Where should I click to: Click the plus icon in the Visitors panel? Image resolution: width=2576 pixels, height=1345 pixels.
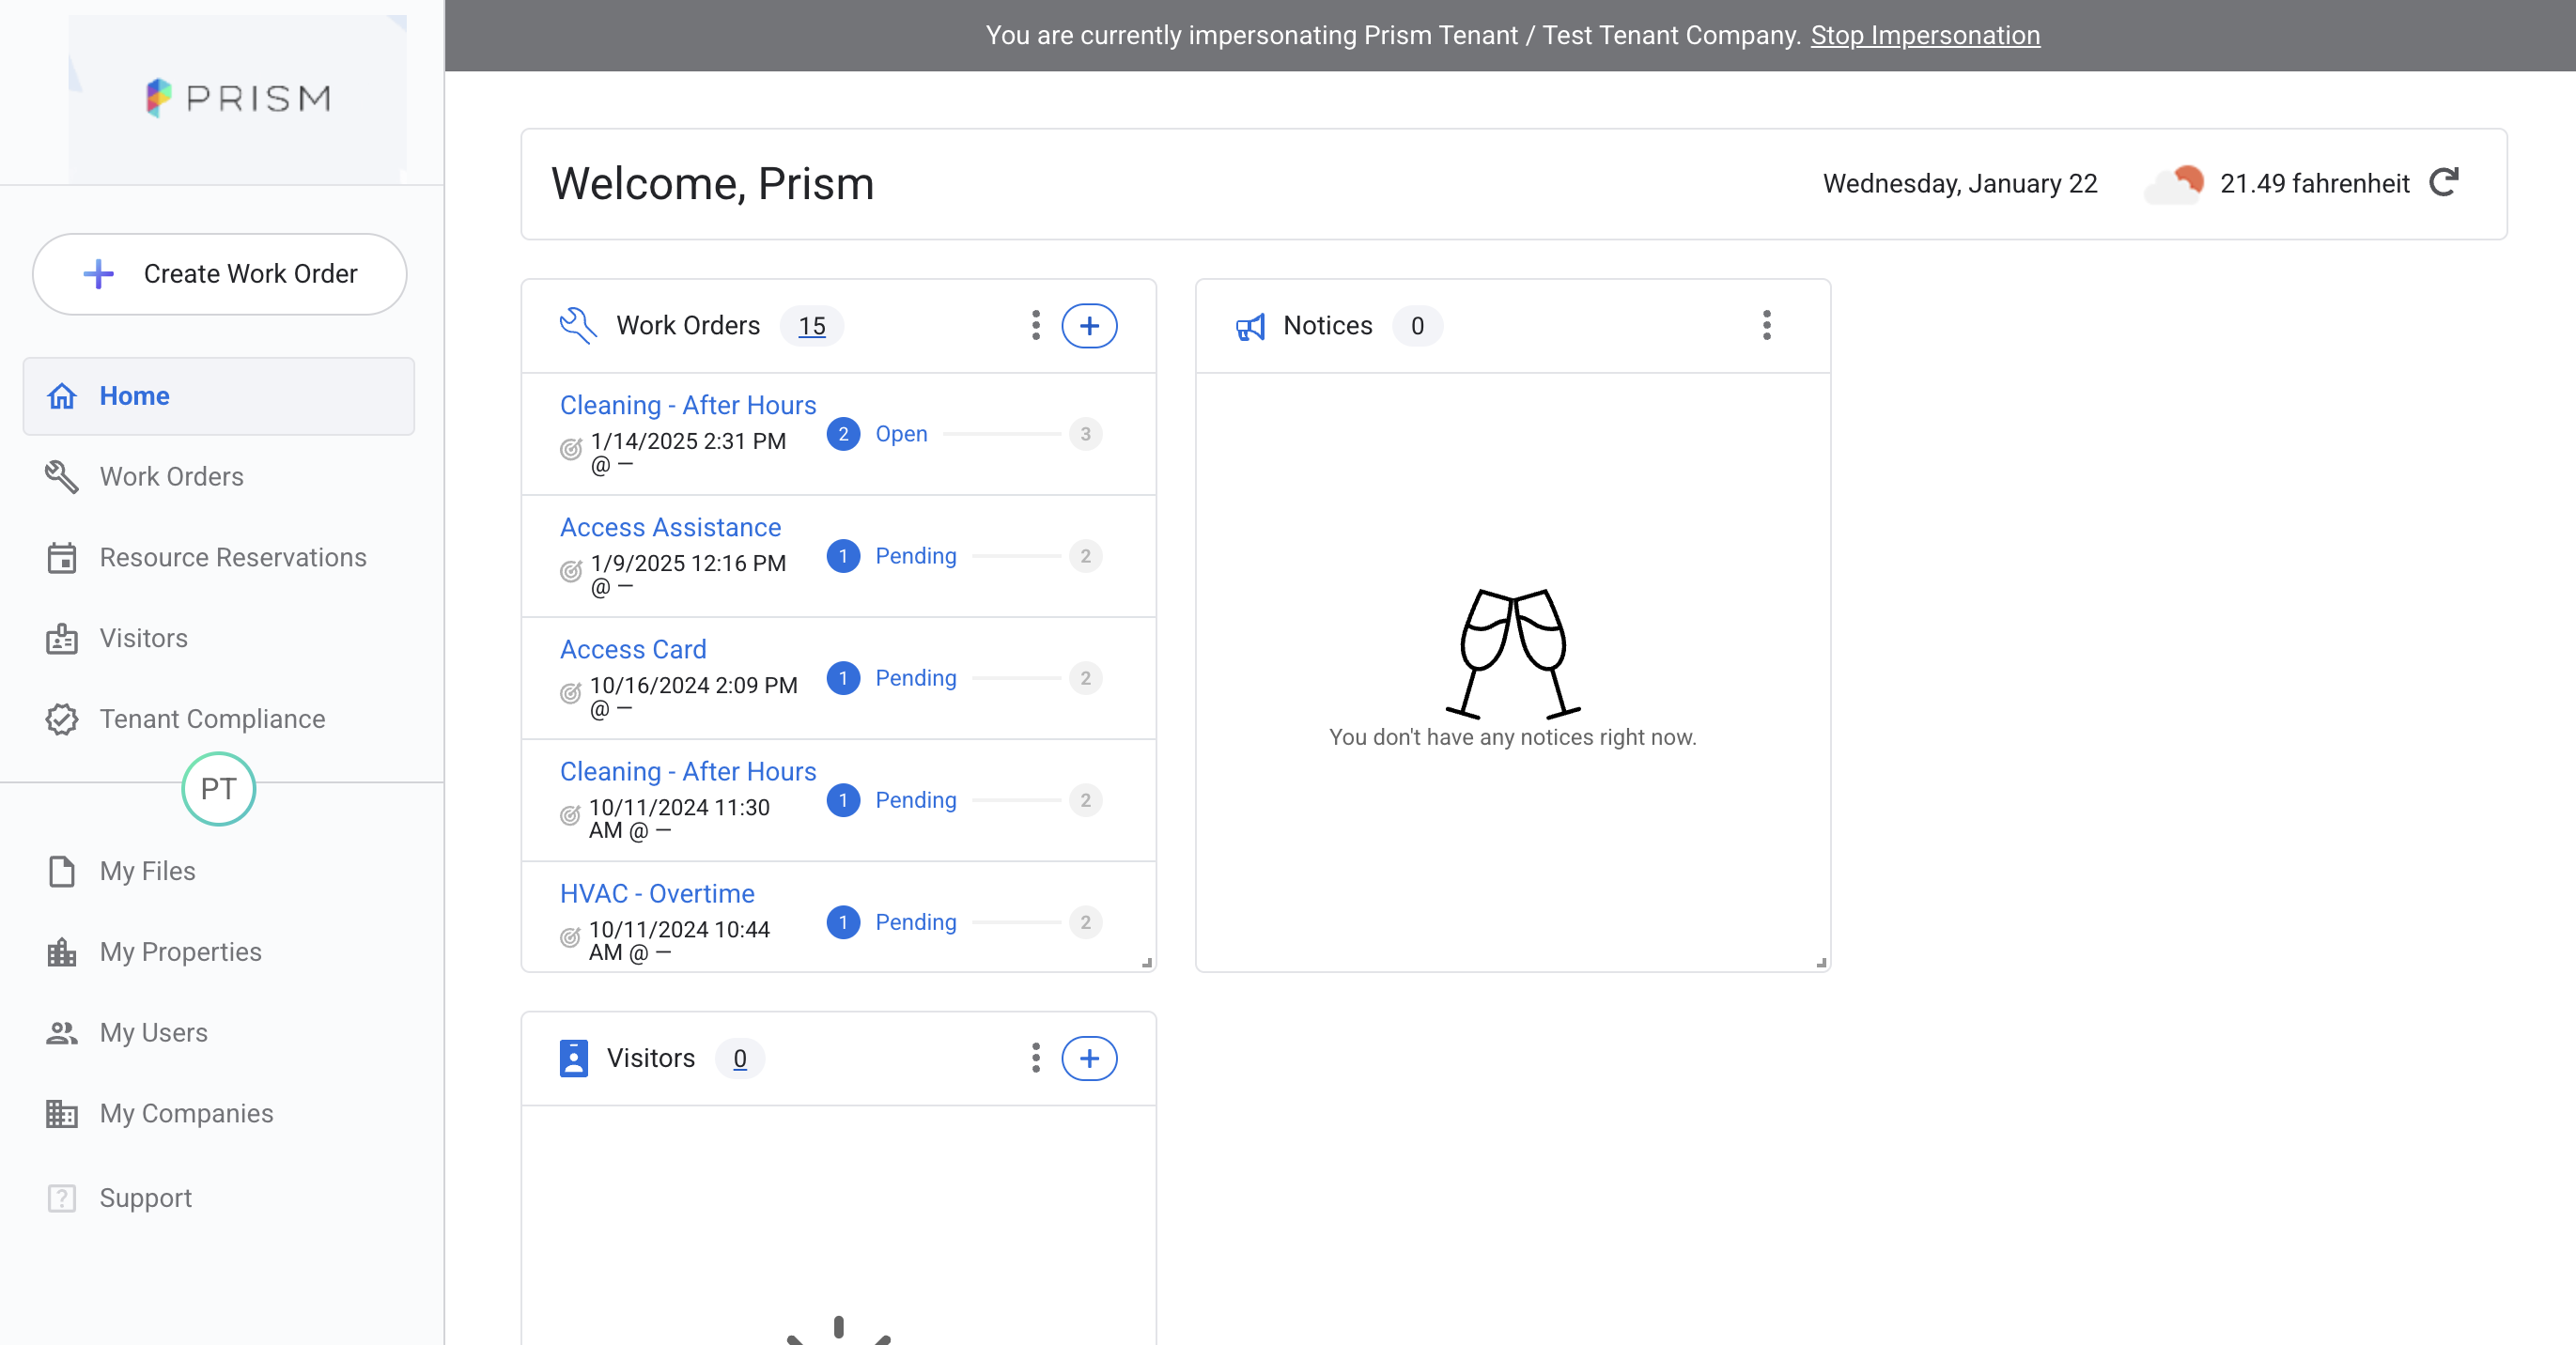point(1089,1058)
